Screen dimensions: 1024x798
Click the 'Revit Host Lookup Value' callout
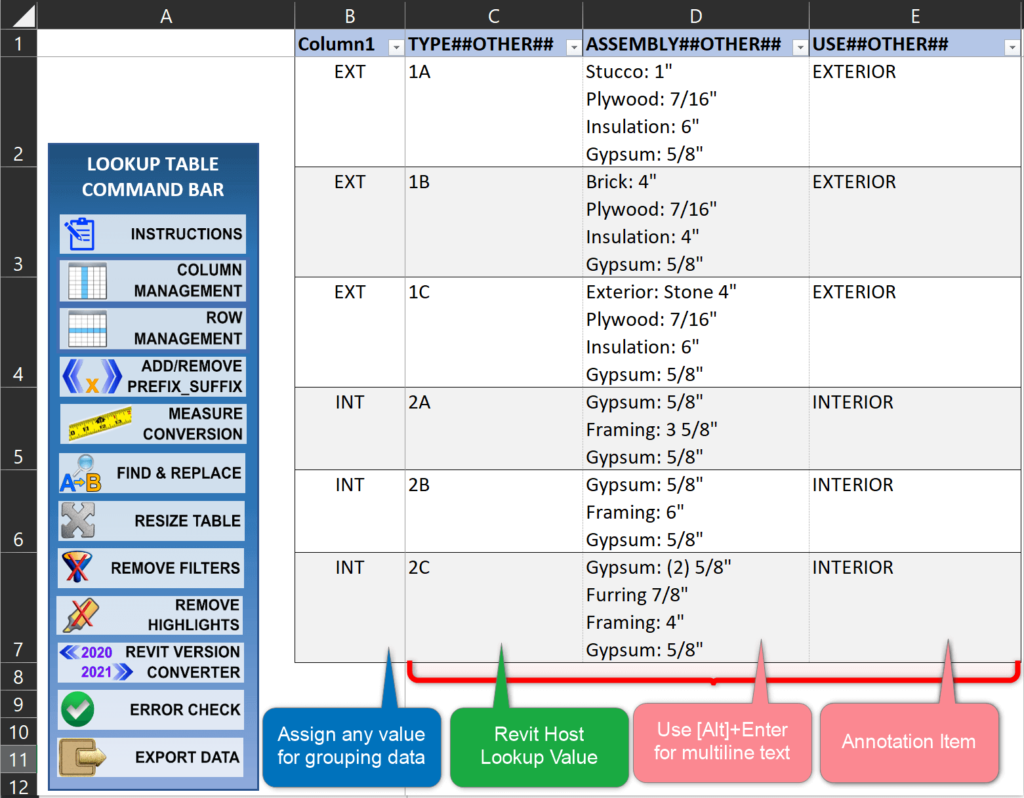[539, 746]
